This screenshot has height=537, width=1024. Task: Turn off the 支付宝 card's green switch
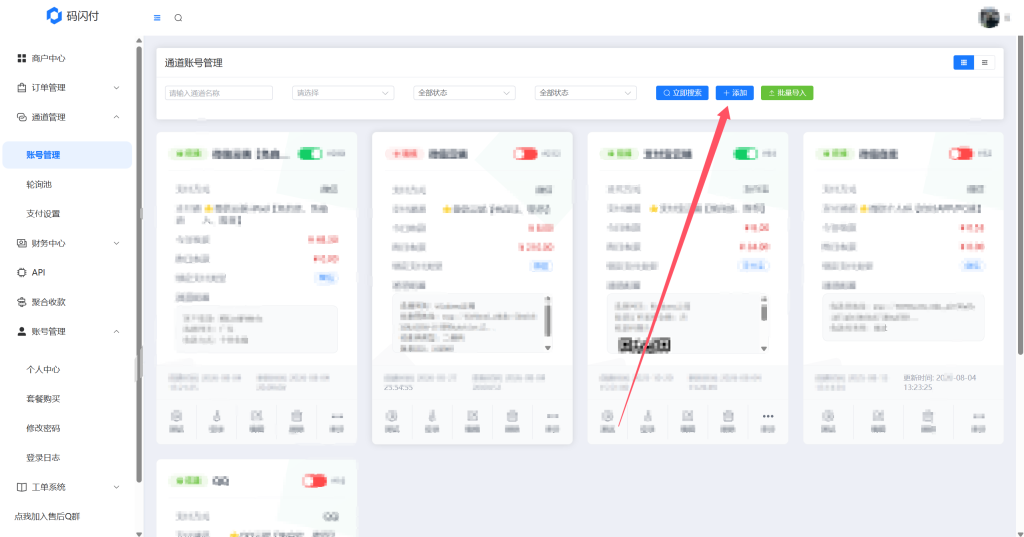[744, 154]
